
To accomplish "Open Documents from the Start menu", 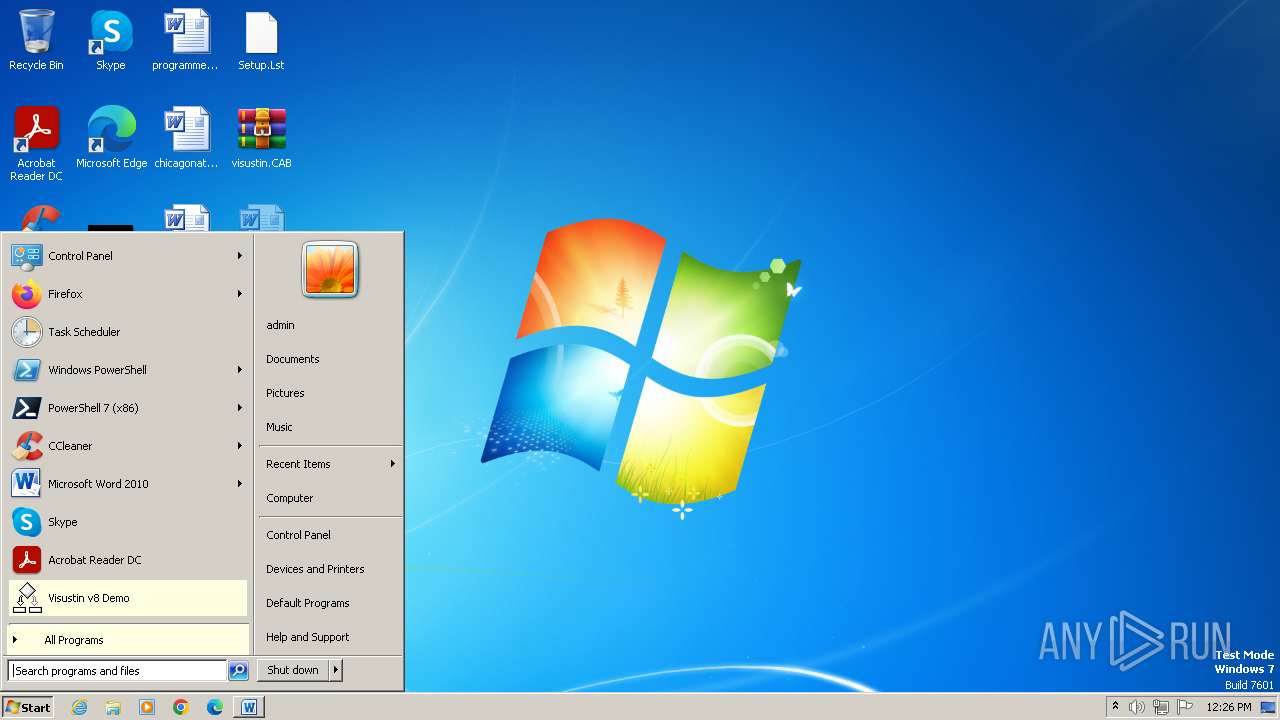I will coord(330,359).
